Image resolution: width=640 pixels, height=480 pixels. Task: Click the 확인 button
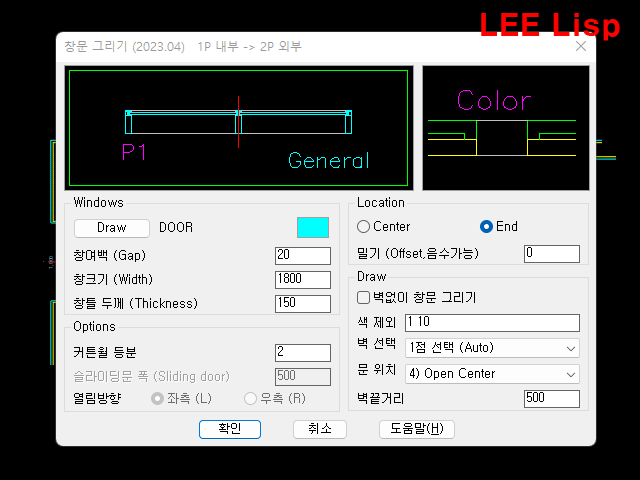(x=230, y=429)
